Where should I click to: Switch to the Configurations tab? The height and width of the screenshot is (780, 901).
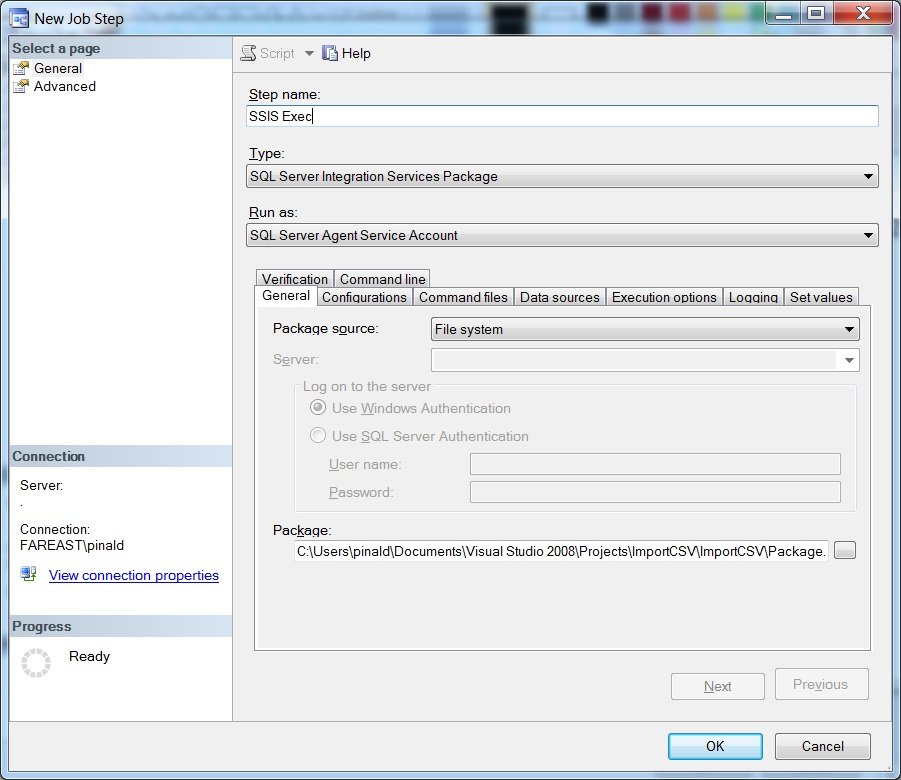click(364, 297)
